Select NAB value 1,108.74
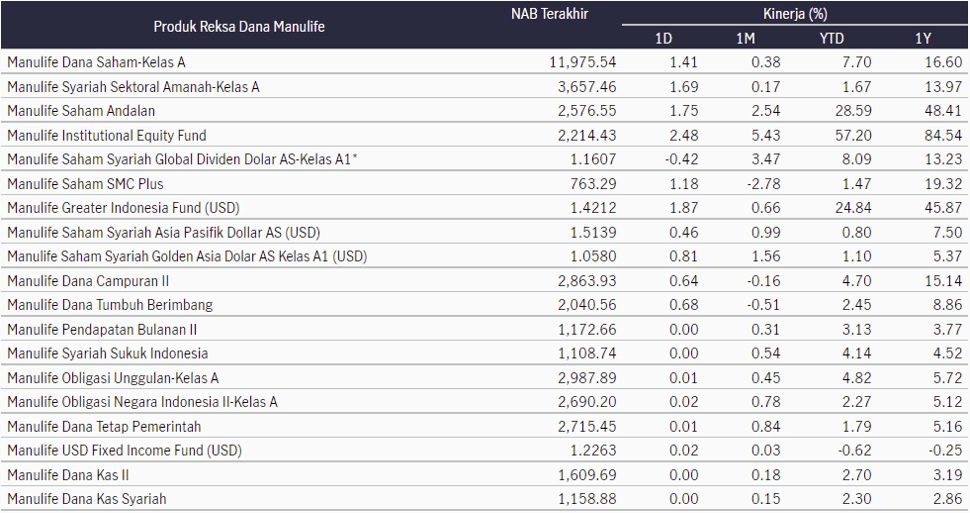This screenshot has width=970, height=513. coord(587,353)
